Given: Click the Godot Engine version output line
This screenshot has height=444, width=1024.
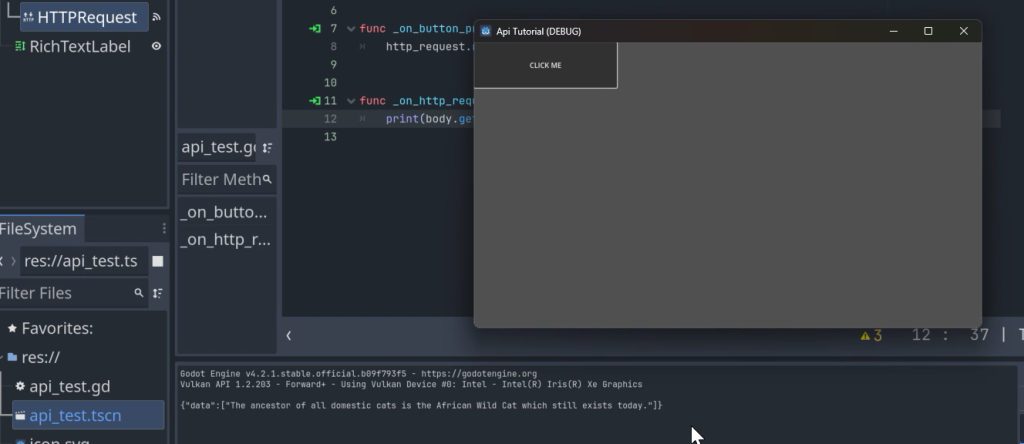Looking at the screenshot, I should click(x=359, y=374).
